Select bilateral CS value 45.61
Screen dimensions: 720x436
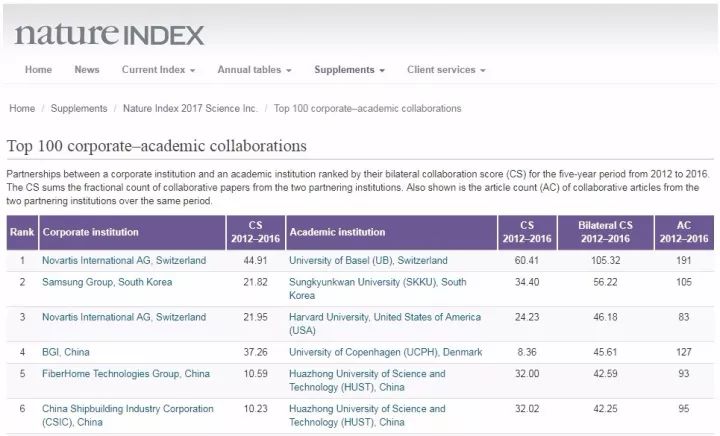[x=605, y=352]
